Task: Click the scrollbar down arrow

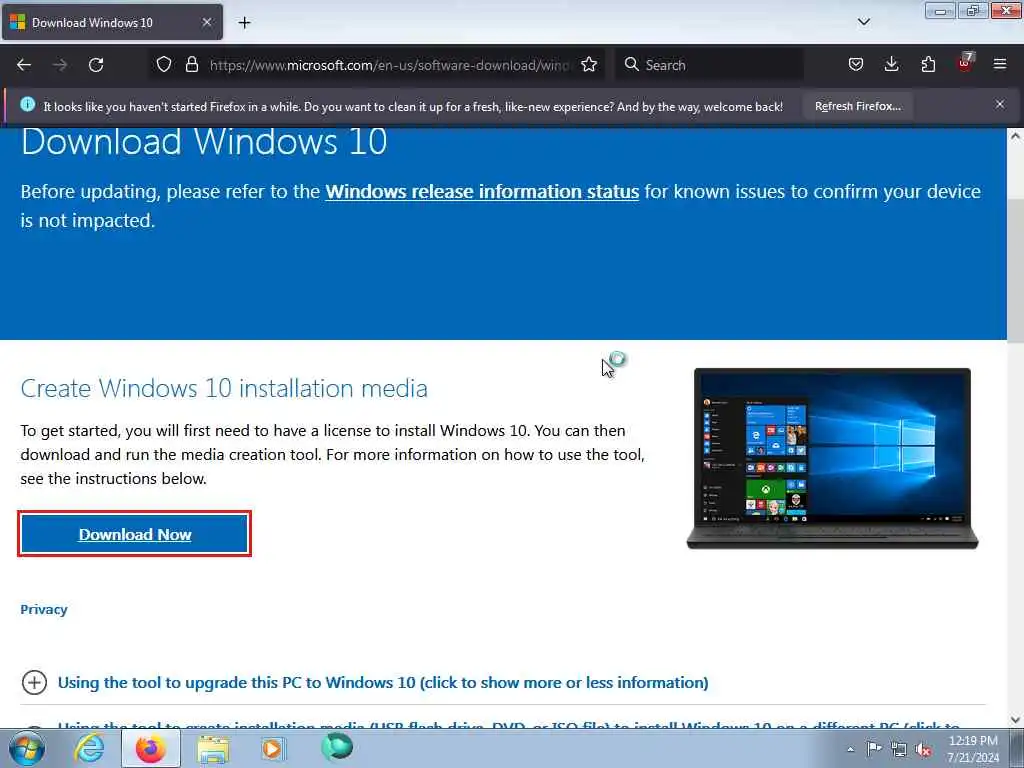Action: pos(1015,720)
